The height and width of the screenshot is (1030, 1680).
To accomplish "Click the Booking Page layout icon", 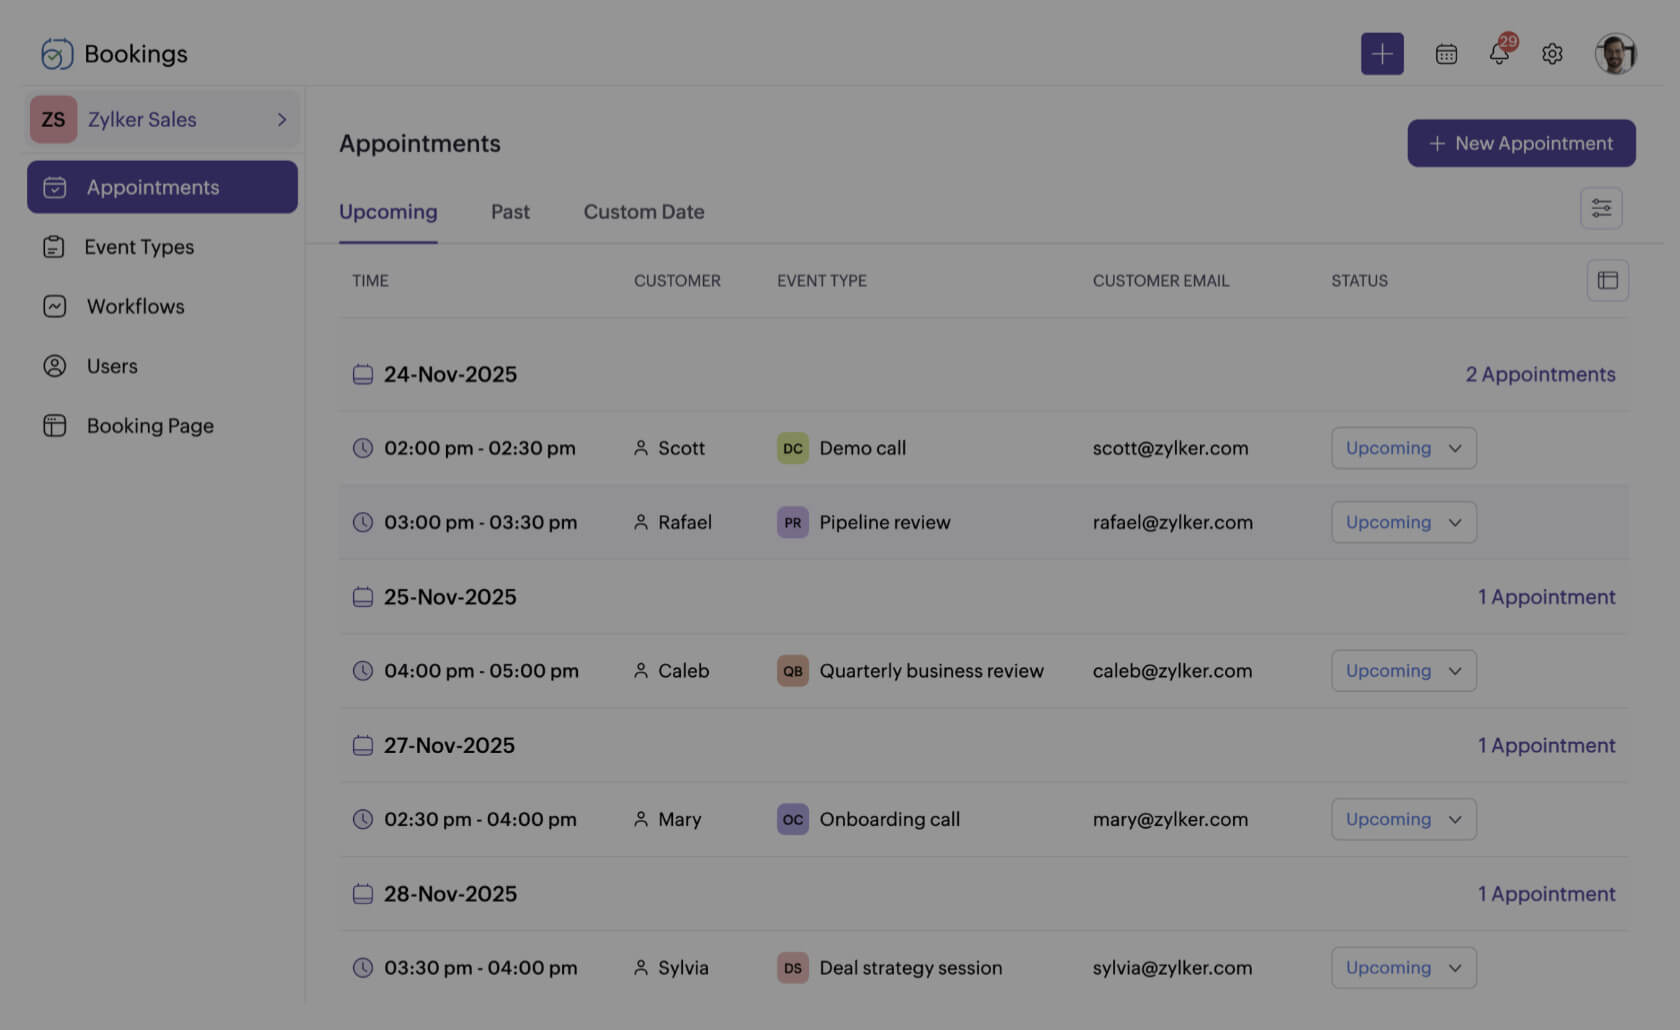I will pos(54,426).
